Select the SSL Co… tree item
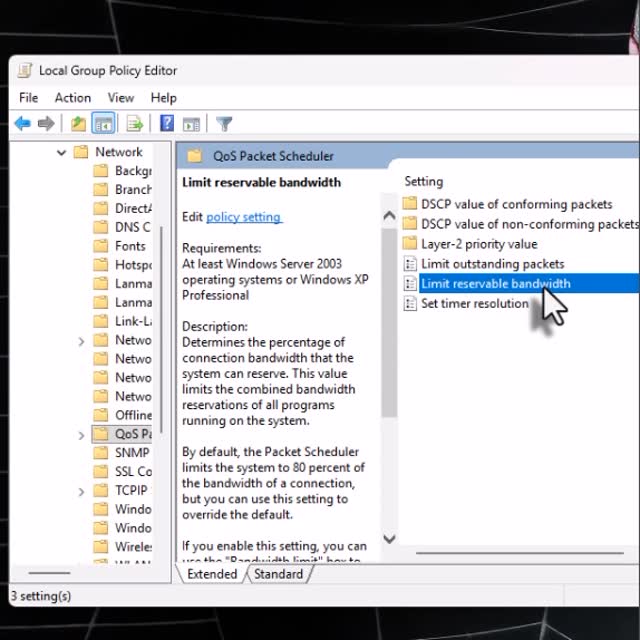640x640 pixels. pos(133,471)
